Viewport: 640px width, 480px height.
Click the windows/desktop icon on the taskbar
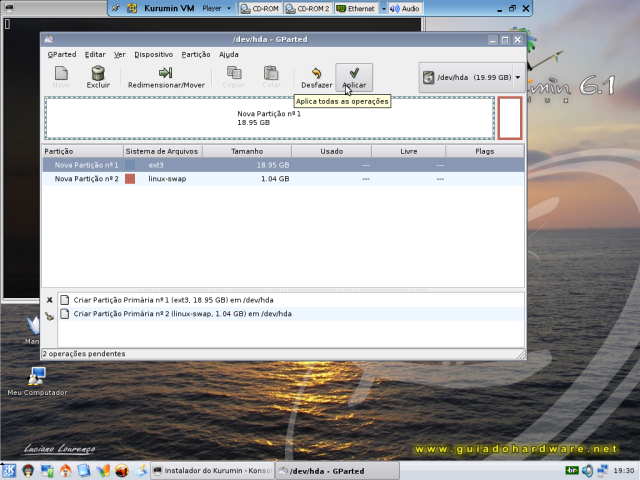point(47,471)
